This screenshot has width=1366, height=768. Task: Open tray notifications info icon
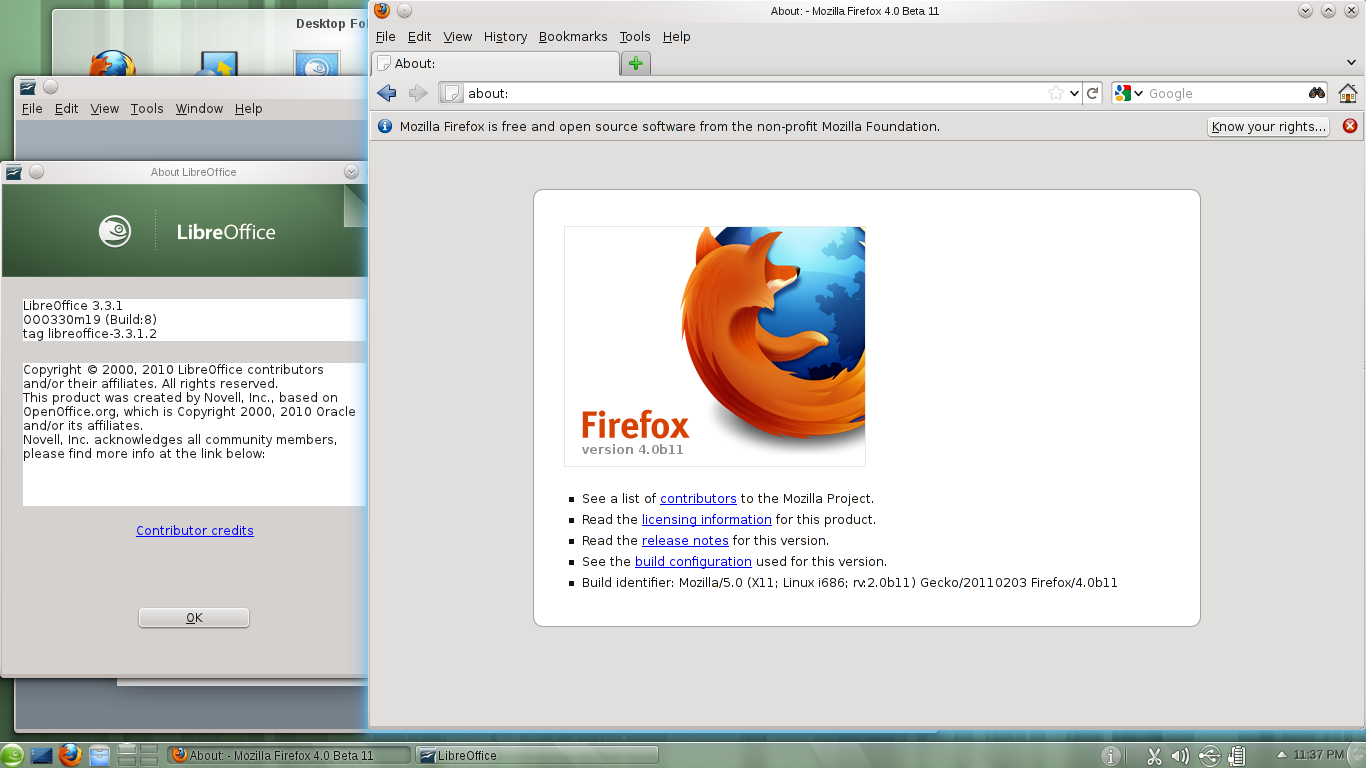1110,756
